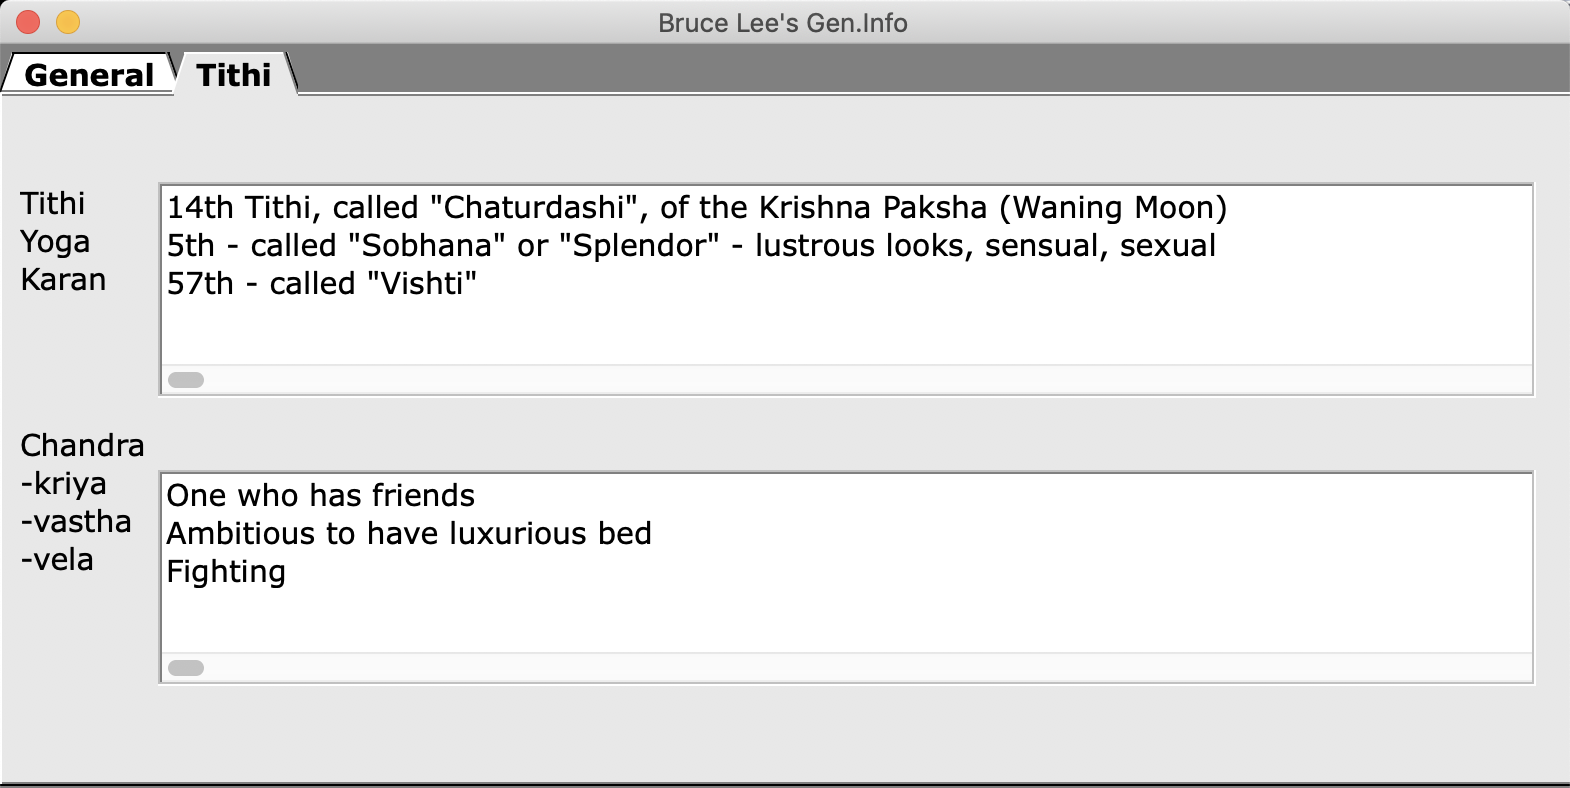
Task: Click the lower text box's horizontal scrollbar thumb
Action: pos(186,668)
